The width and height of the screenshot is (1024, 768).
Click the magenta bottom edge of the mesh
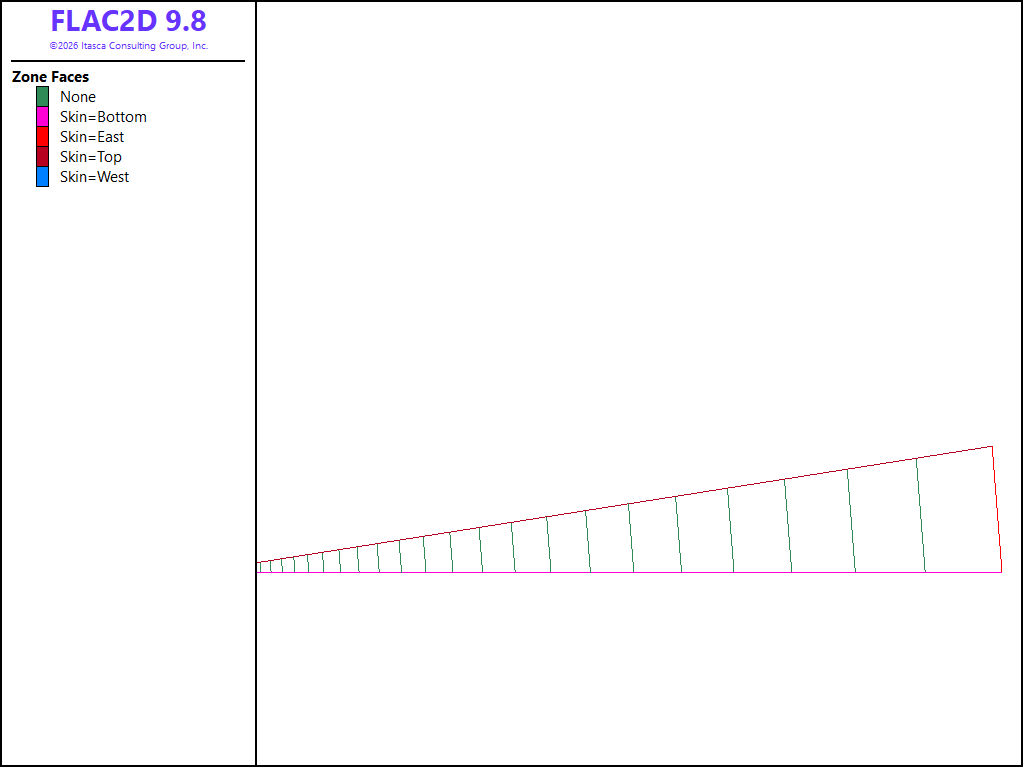point(629,572)
